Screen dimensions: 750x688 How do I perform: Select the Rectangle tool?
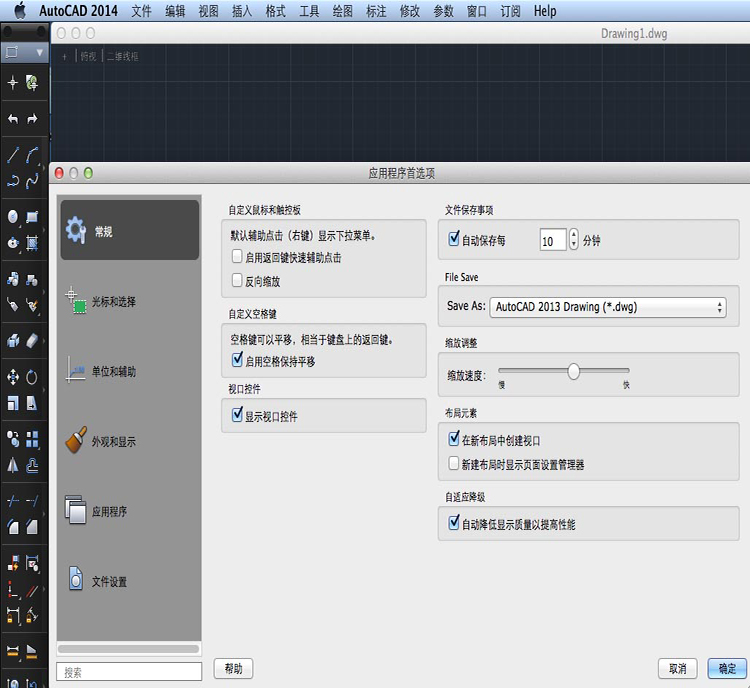[32, 217]
